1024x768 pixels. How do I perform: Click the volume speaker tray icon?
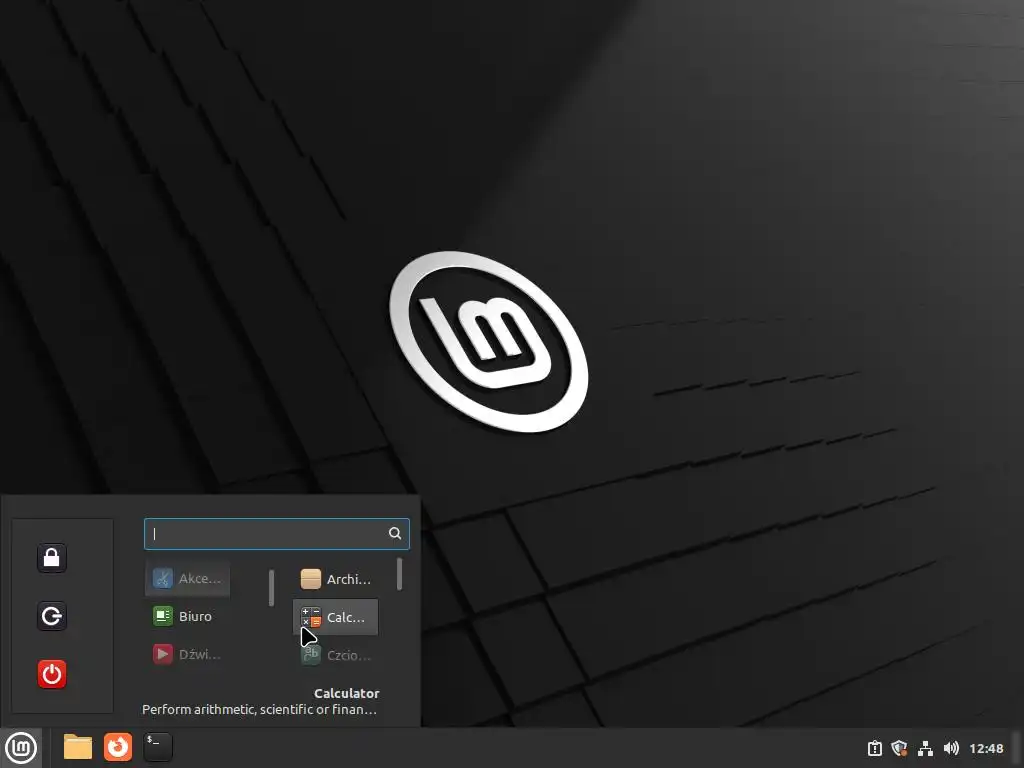coord(951,748)
